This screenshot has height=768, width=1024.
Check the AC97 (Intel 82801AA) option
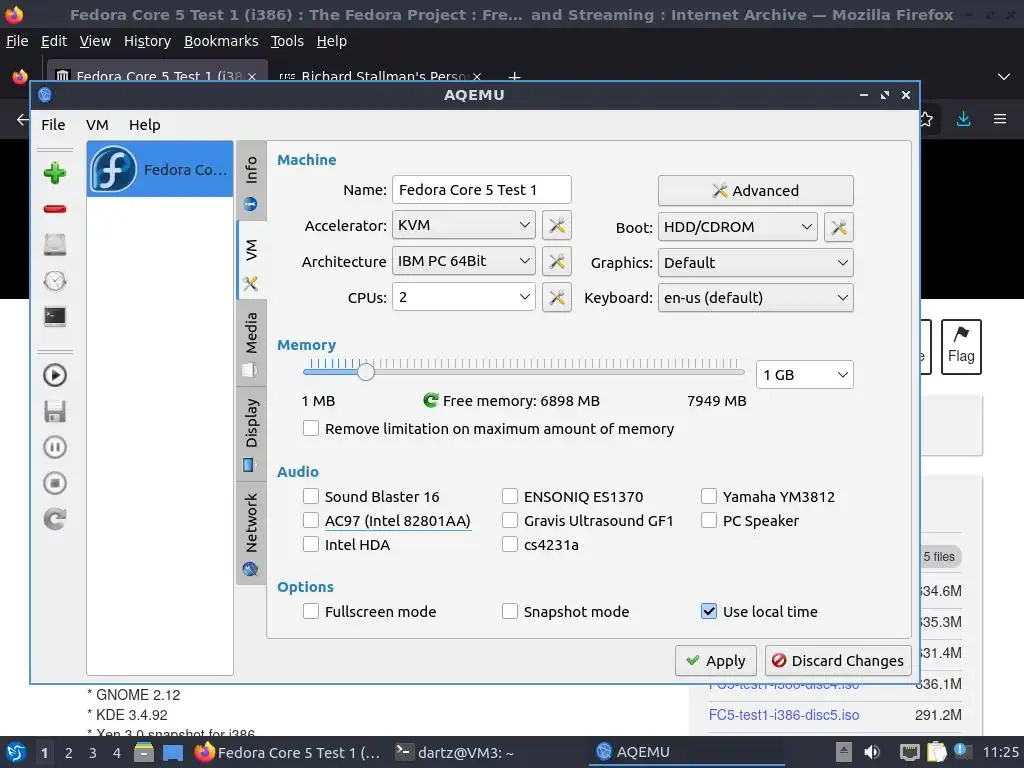311,520
